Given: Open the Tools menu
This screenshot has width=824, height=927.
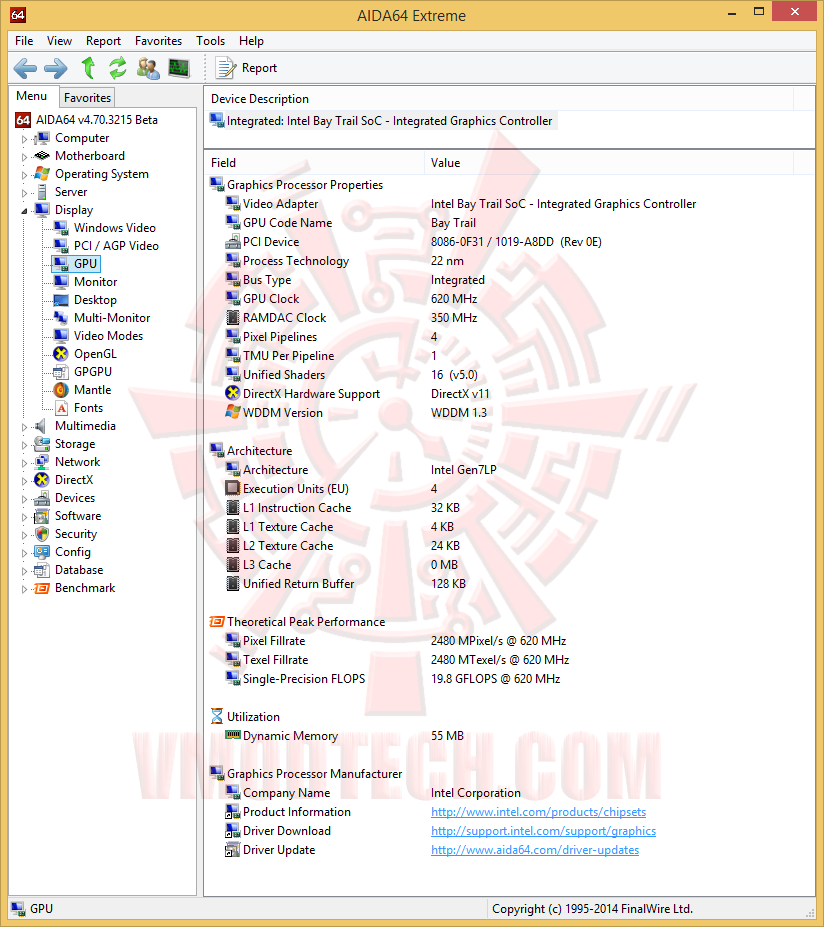Looking at the screenshot, I should tap(210, 41).
